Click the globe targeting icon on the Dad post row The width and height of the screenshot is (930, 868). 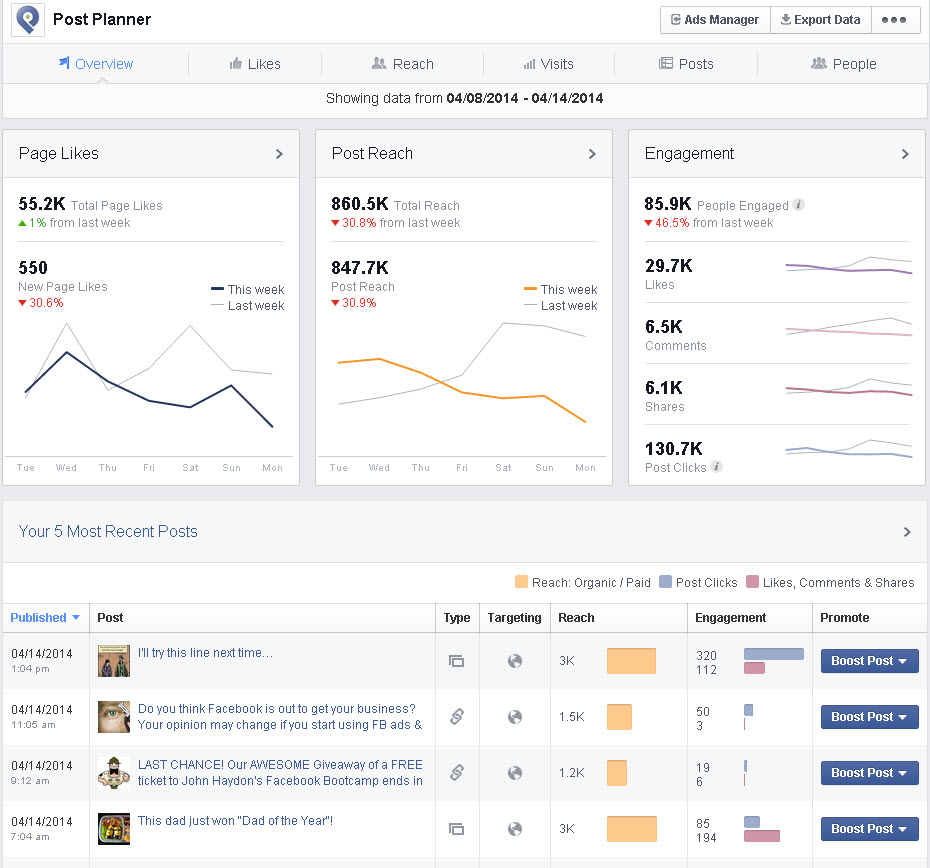(x=514, y=829)
